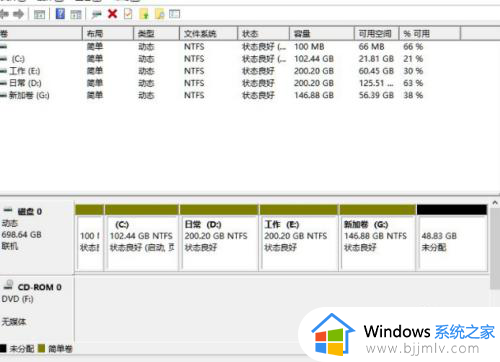Sort by the 状态 column header
Viewport: 500px width, 362px height.
pos(264,34)
